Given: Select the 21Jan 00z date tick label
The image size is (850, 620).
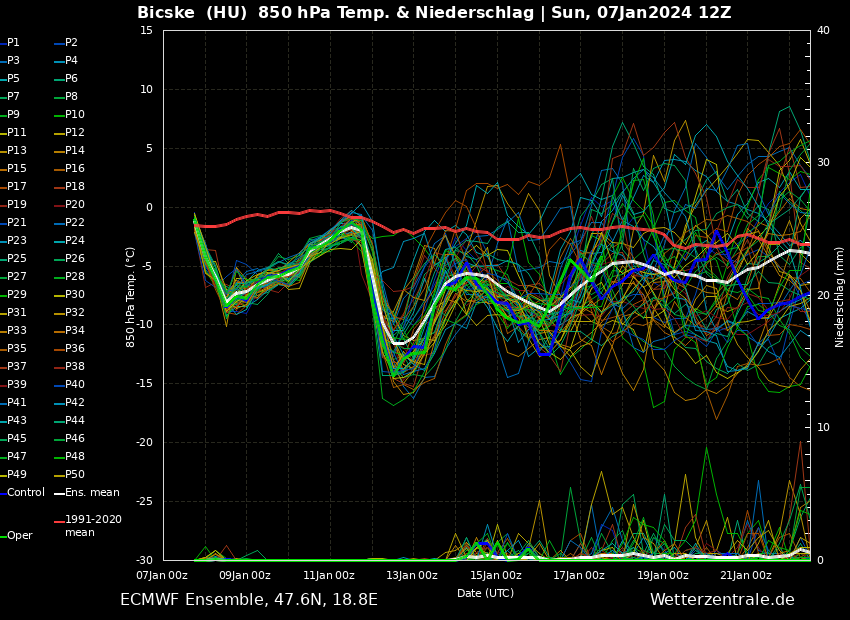Looking at the screenshot, I should tap(746, 575).
